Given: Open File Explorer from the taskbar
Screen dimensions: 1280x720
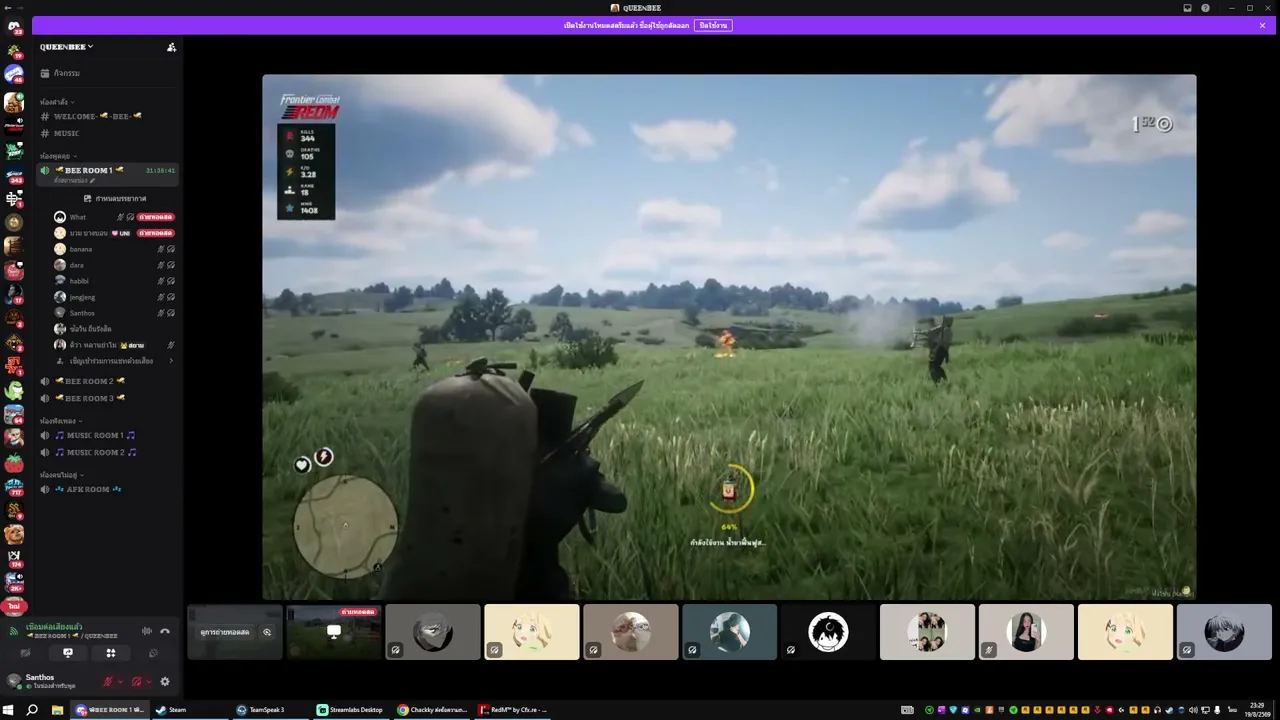Looking at the screenshot, I should tap(57, 710).
